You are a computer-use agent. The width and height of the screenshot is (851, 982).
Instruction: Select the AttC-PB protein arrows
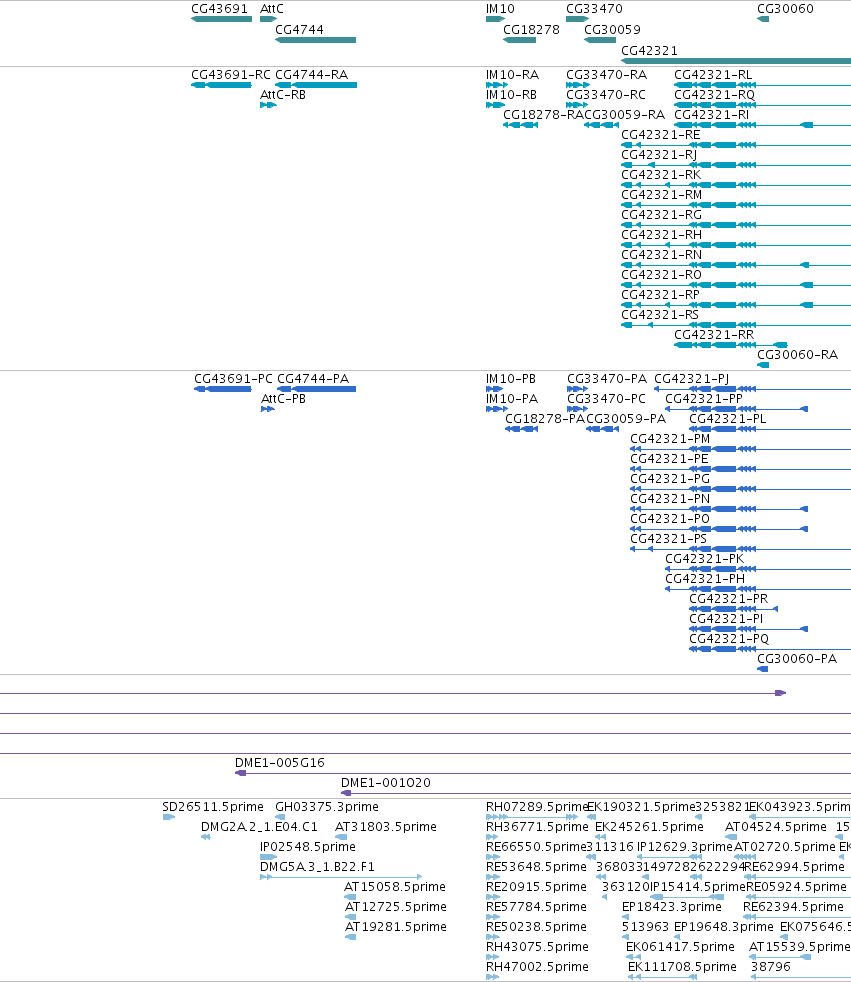coord(268,409)
